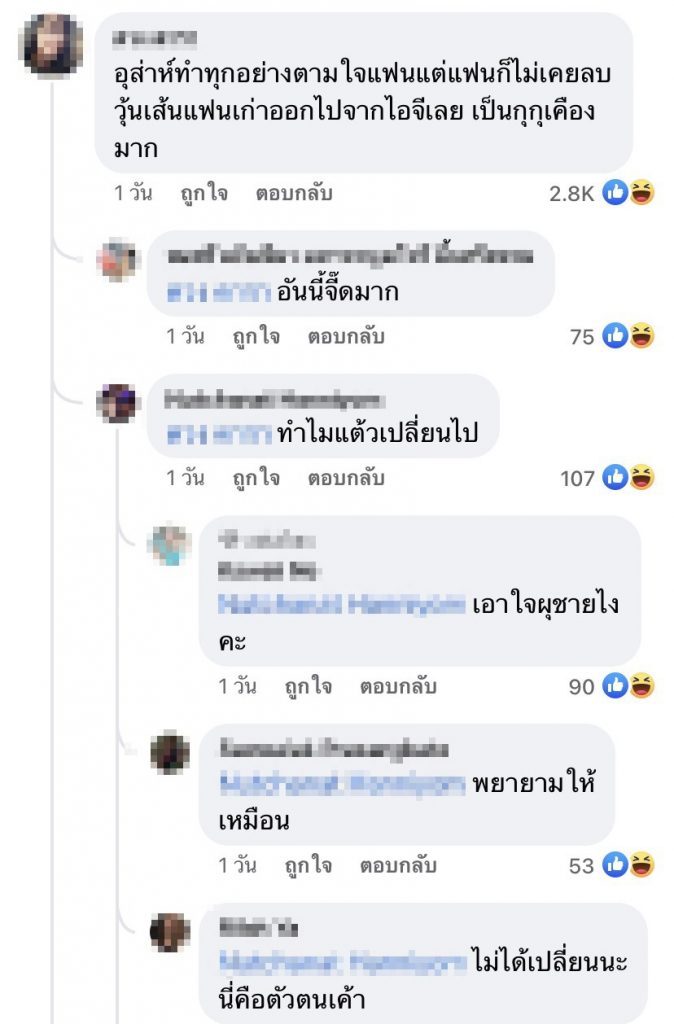Click ตอบกลับ under the top comment

(294, 193)
